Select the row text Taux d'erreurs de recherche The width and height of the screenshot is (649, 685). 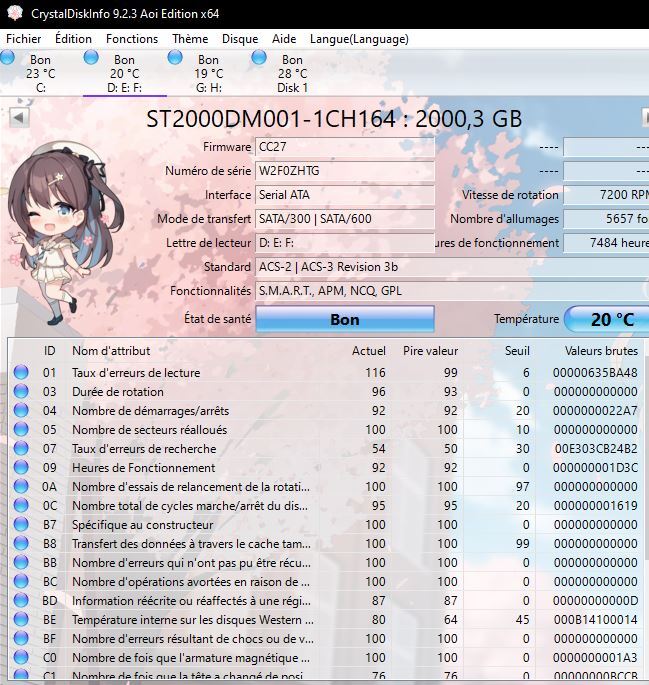pyautogui.click(x=144, y=449)
